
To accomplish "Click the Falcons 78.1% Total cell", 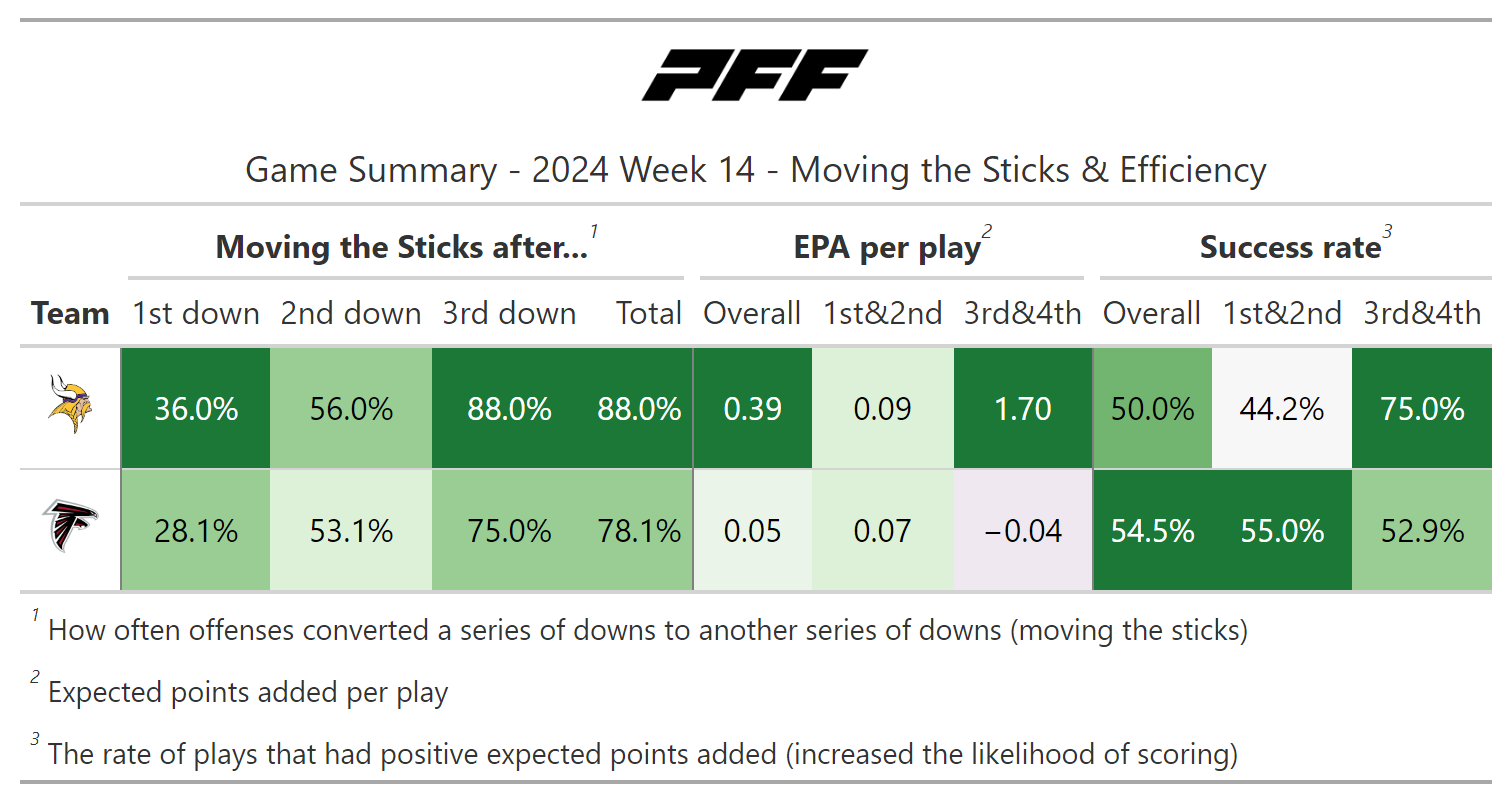I will (x=639, y=530).
